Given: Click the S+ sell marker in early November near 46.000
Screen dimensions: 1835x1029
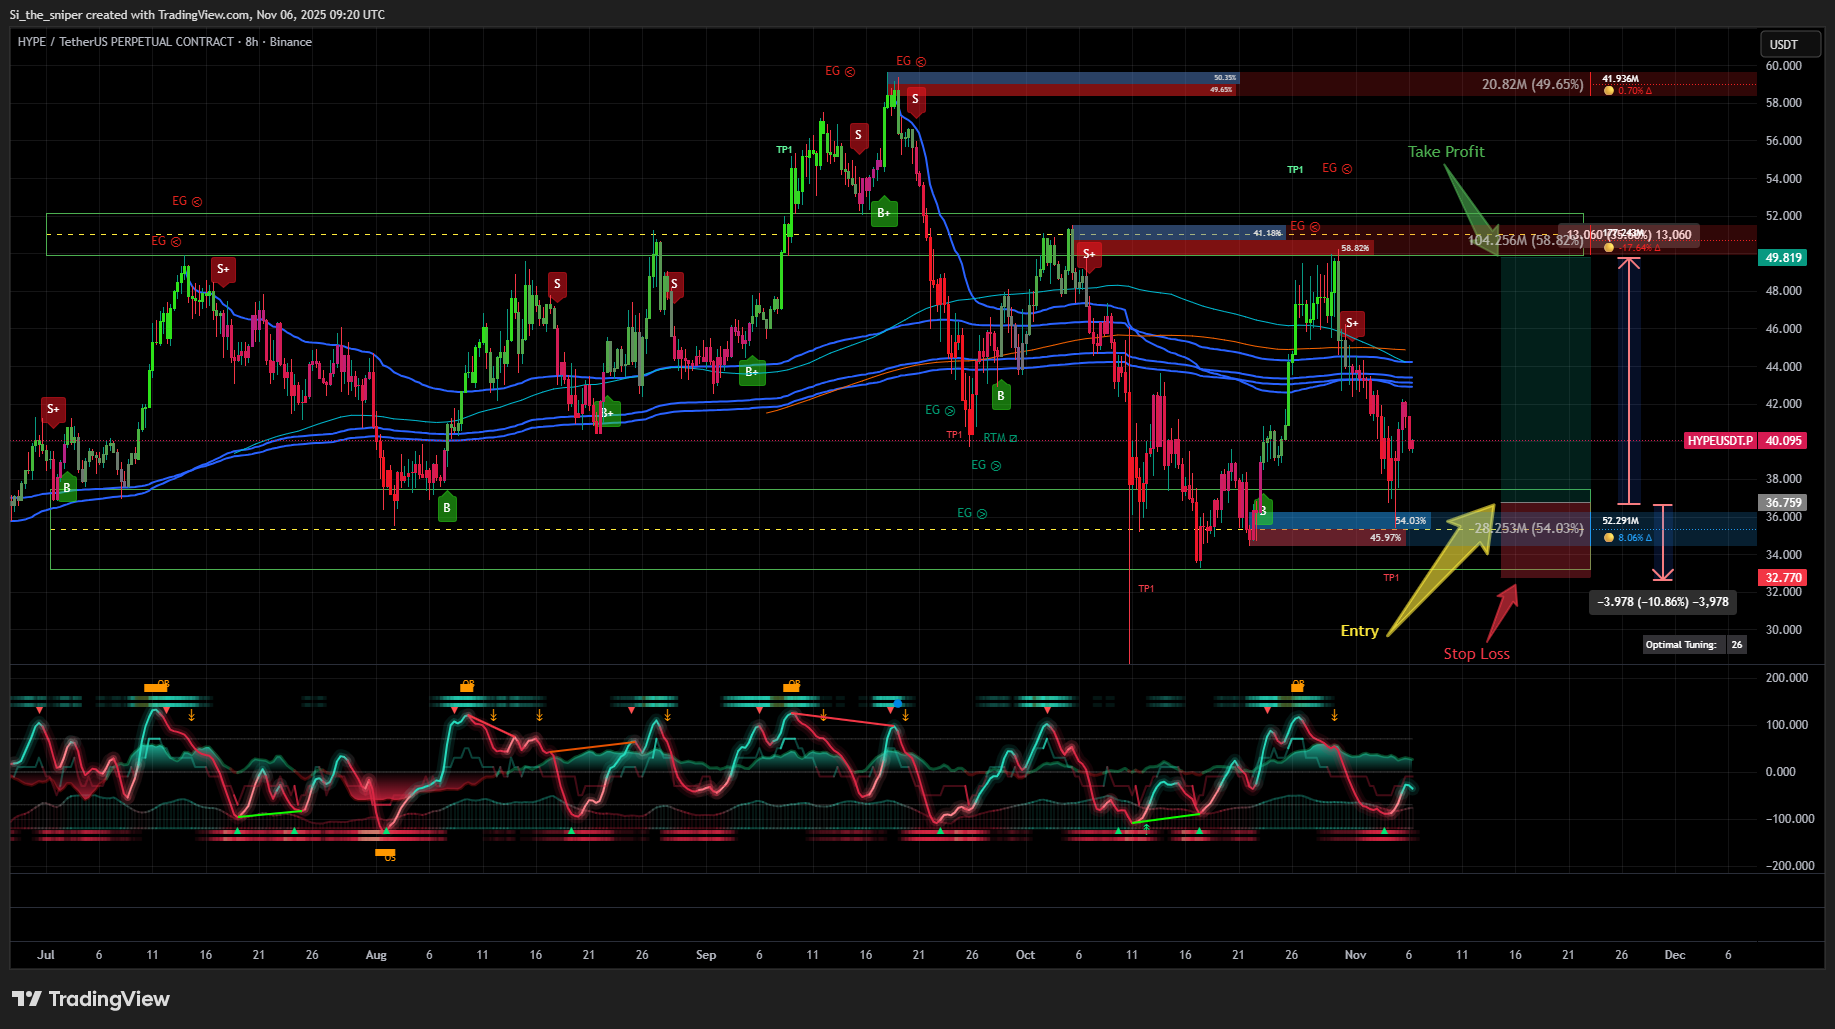Looking at the screenshot, I should [x=1352, y=324].
